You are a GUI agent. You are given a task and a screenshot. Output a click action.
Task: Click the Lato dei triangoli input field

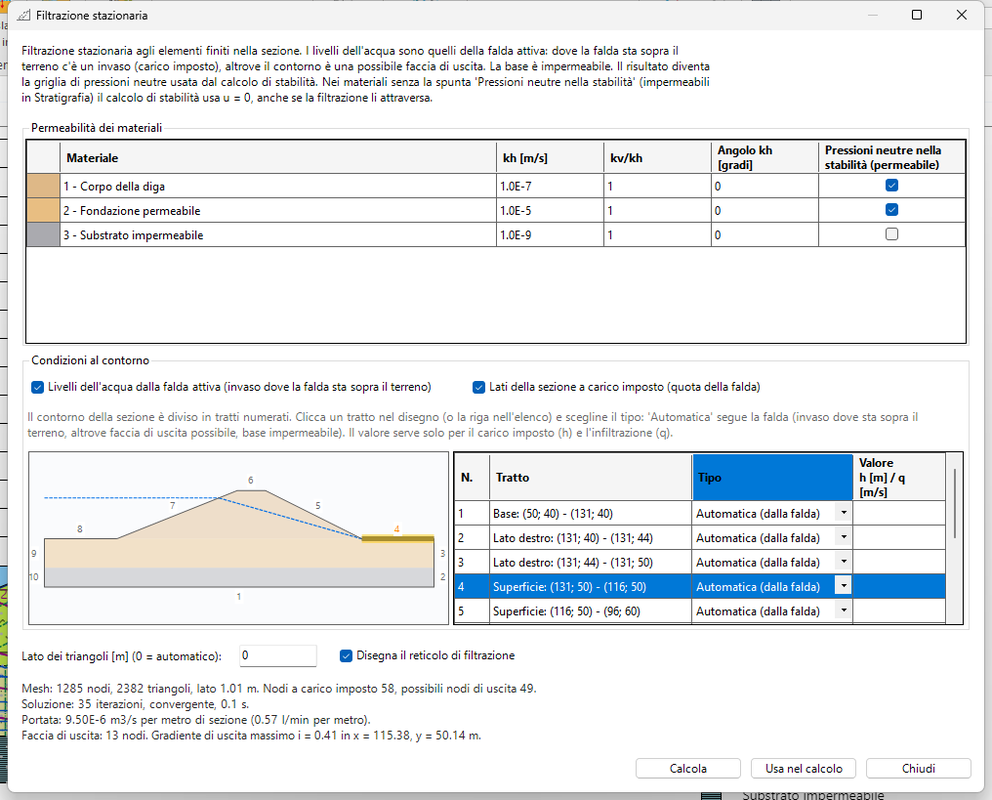coord(278,656)
